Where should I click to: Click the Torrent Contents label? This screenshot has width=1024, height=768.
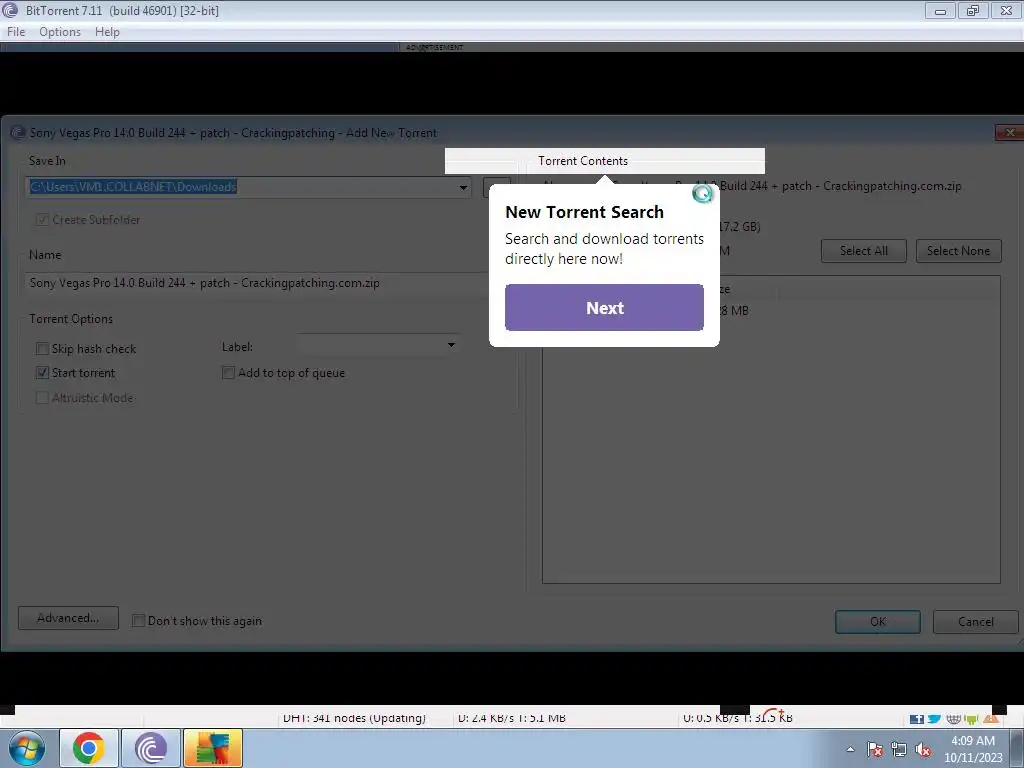pyautogui.click(x=583, y=161)
